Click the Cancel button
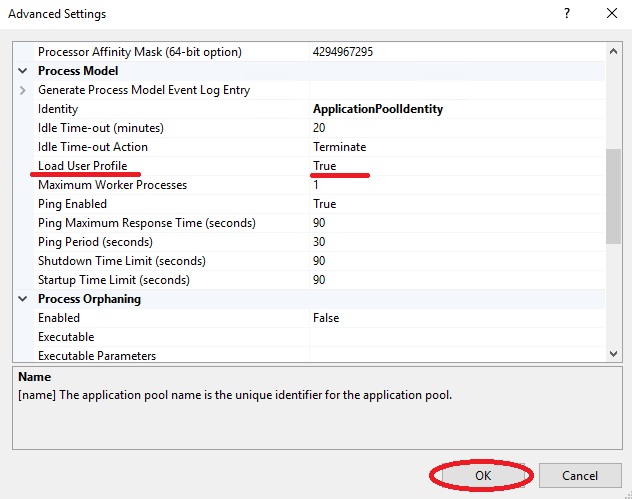The image size is (632, 499). pos(580,476)
